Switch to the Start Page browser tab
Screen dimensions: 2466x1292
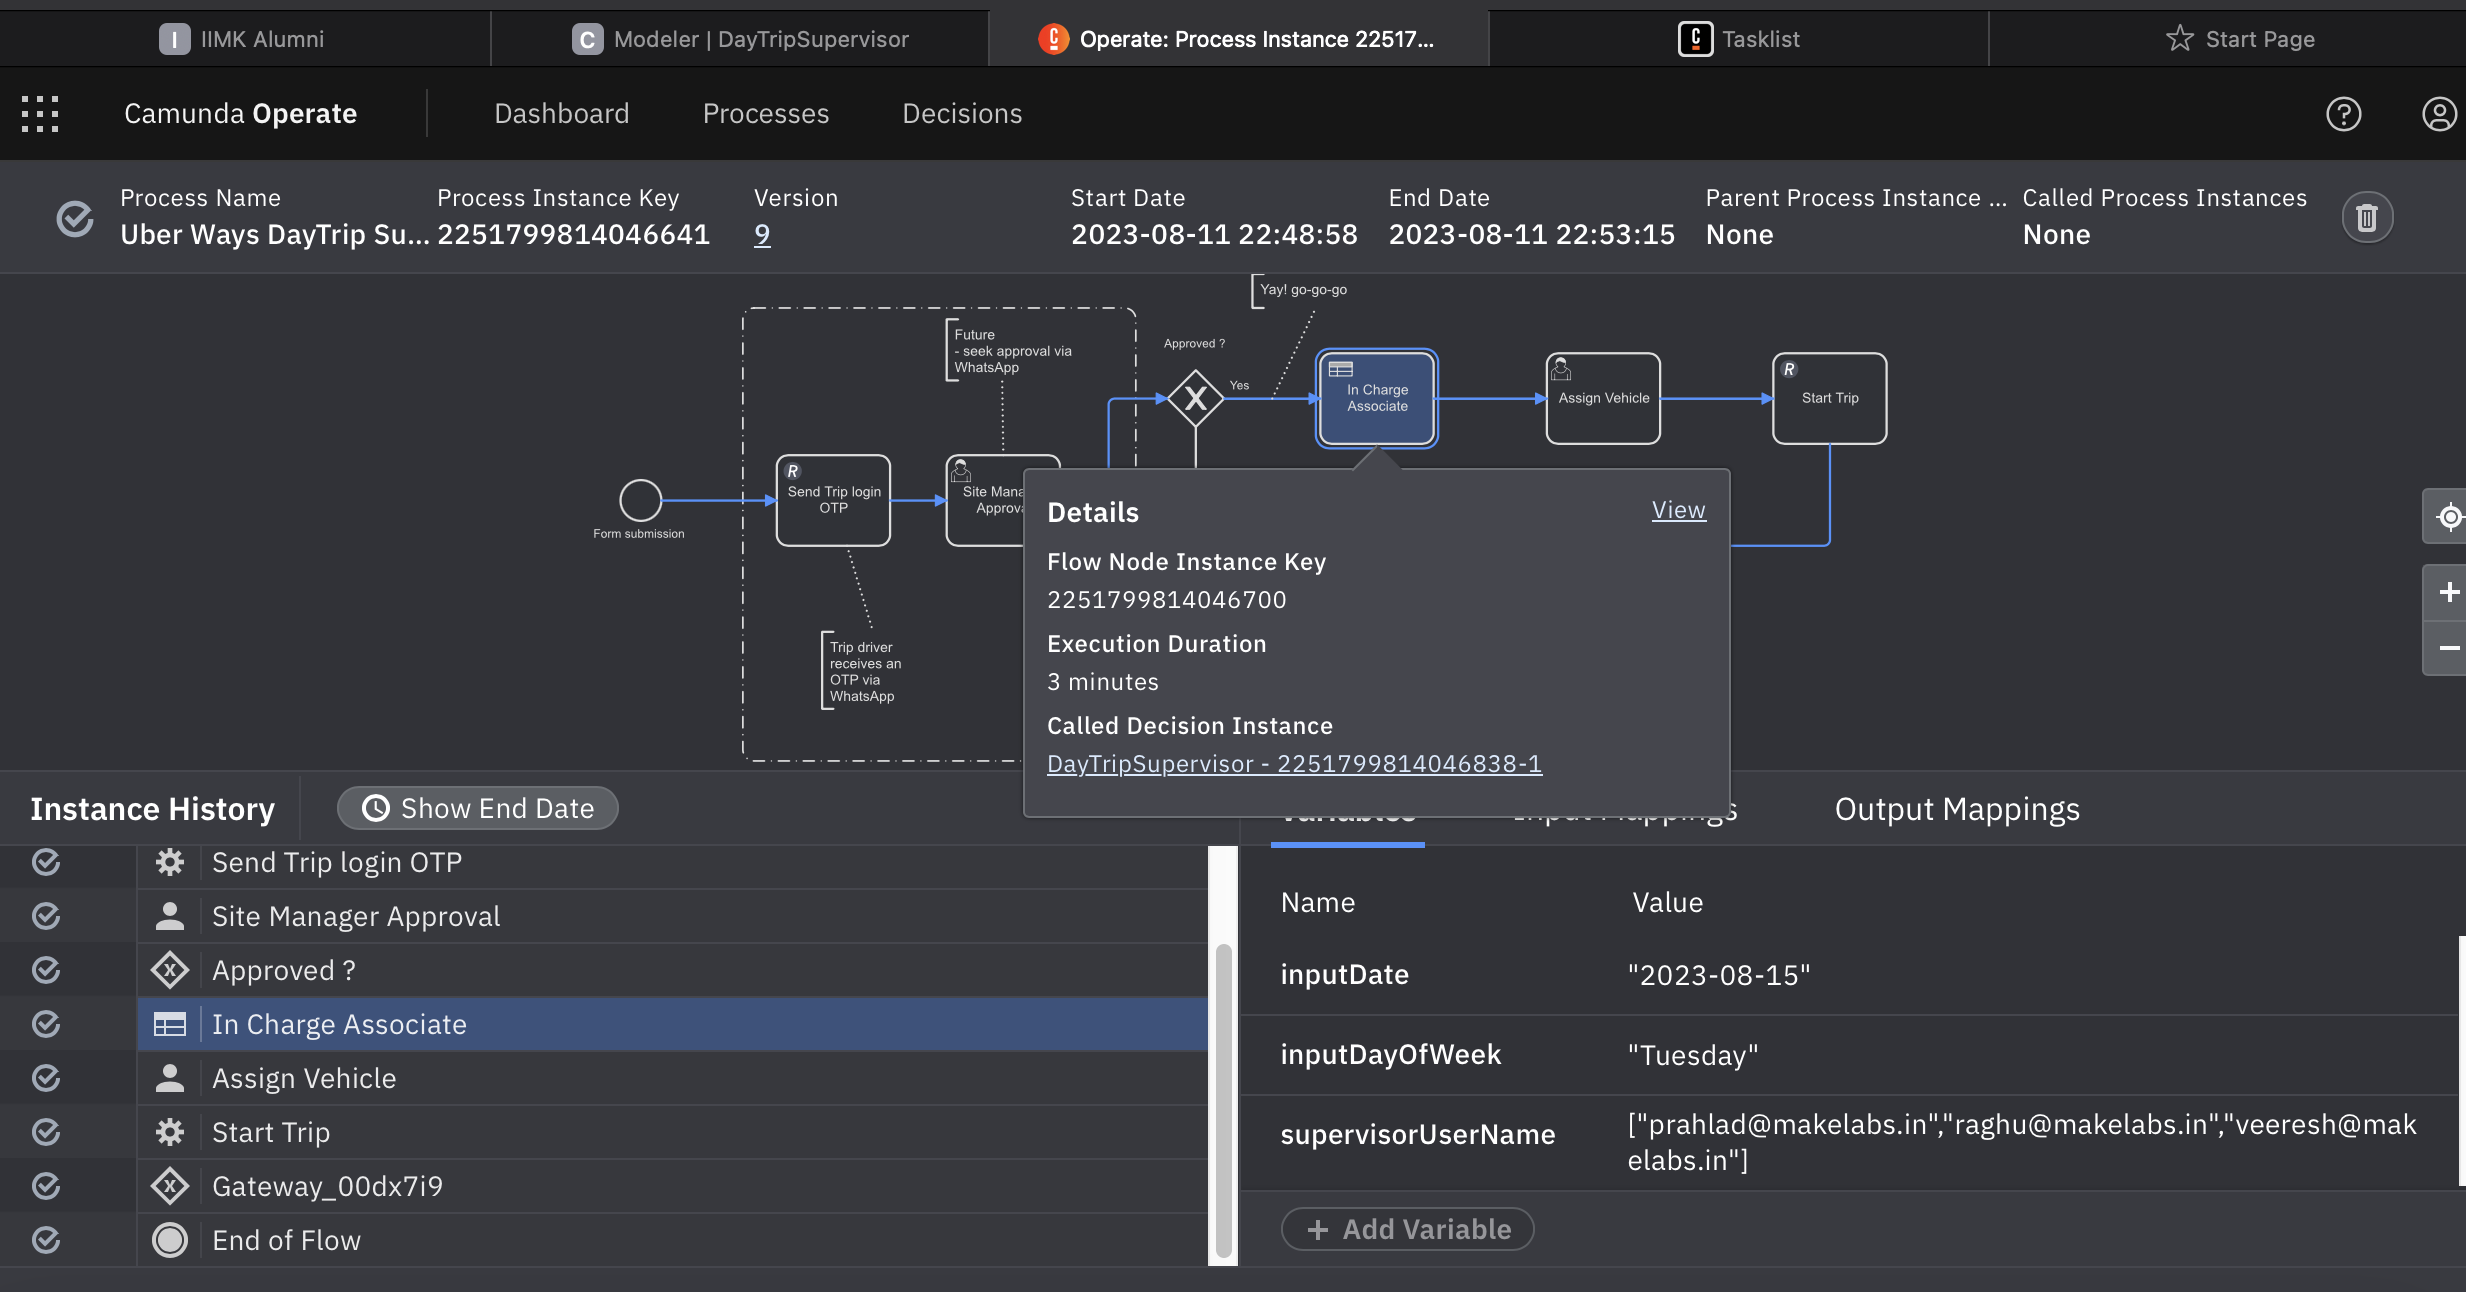pyautogui.click(x=2228, y=39)
